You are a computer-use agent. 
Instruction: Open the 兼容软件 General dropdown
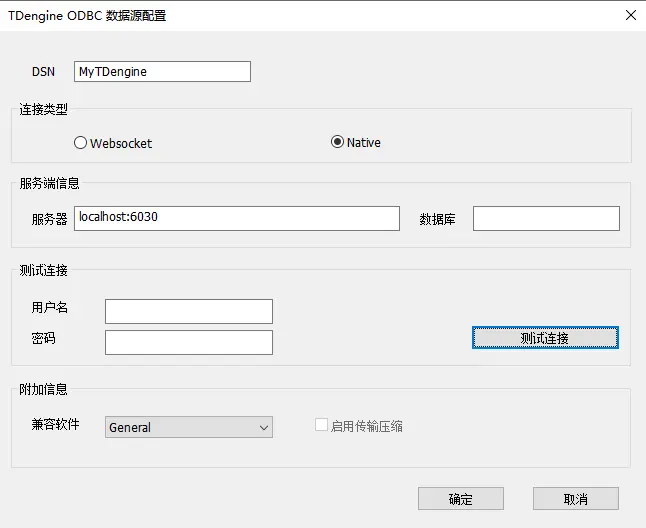point(189,427)
